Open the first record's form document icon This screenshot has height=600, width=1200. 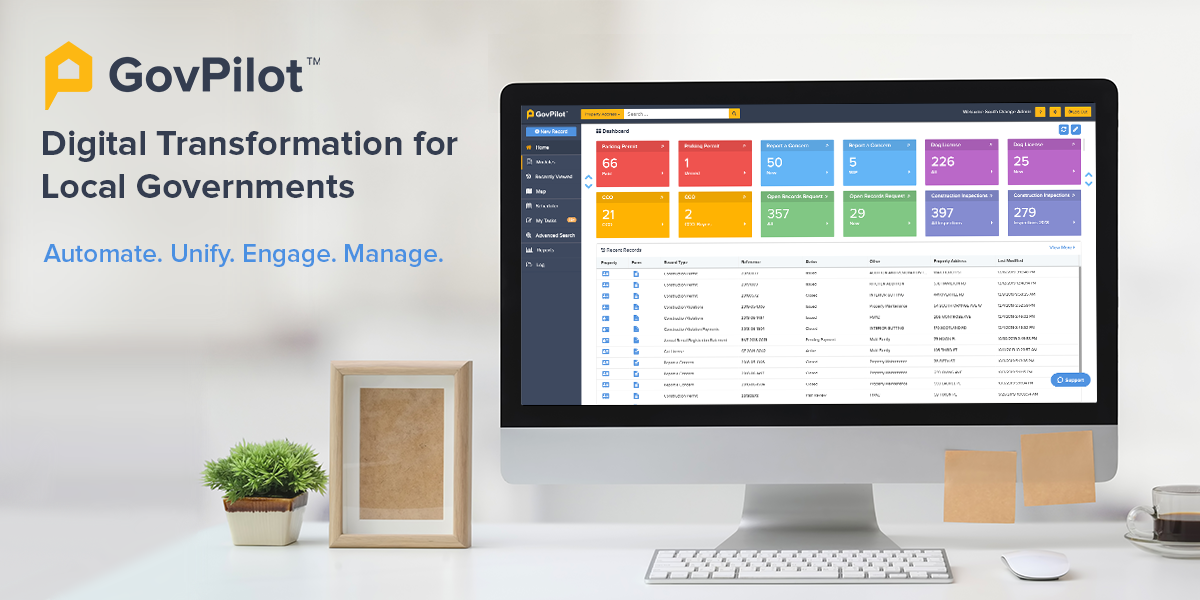point(635,272)
